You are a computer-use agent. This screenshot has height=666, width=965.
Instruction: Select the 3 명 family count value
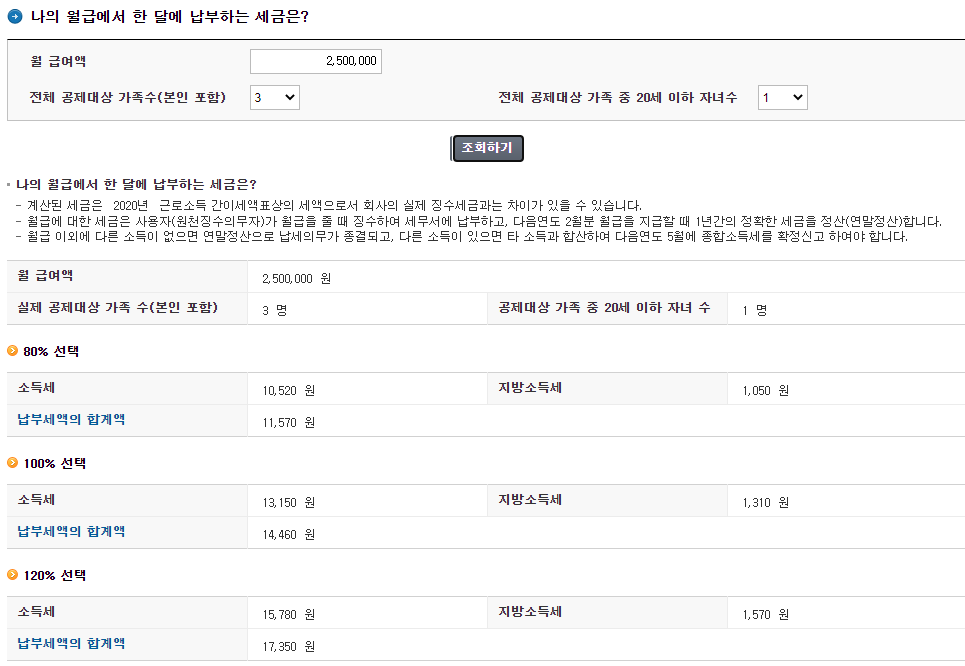[x=274, y=311]
